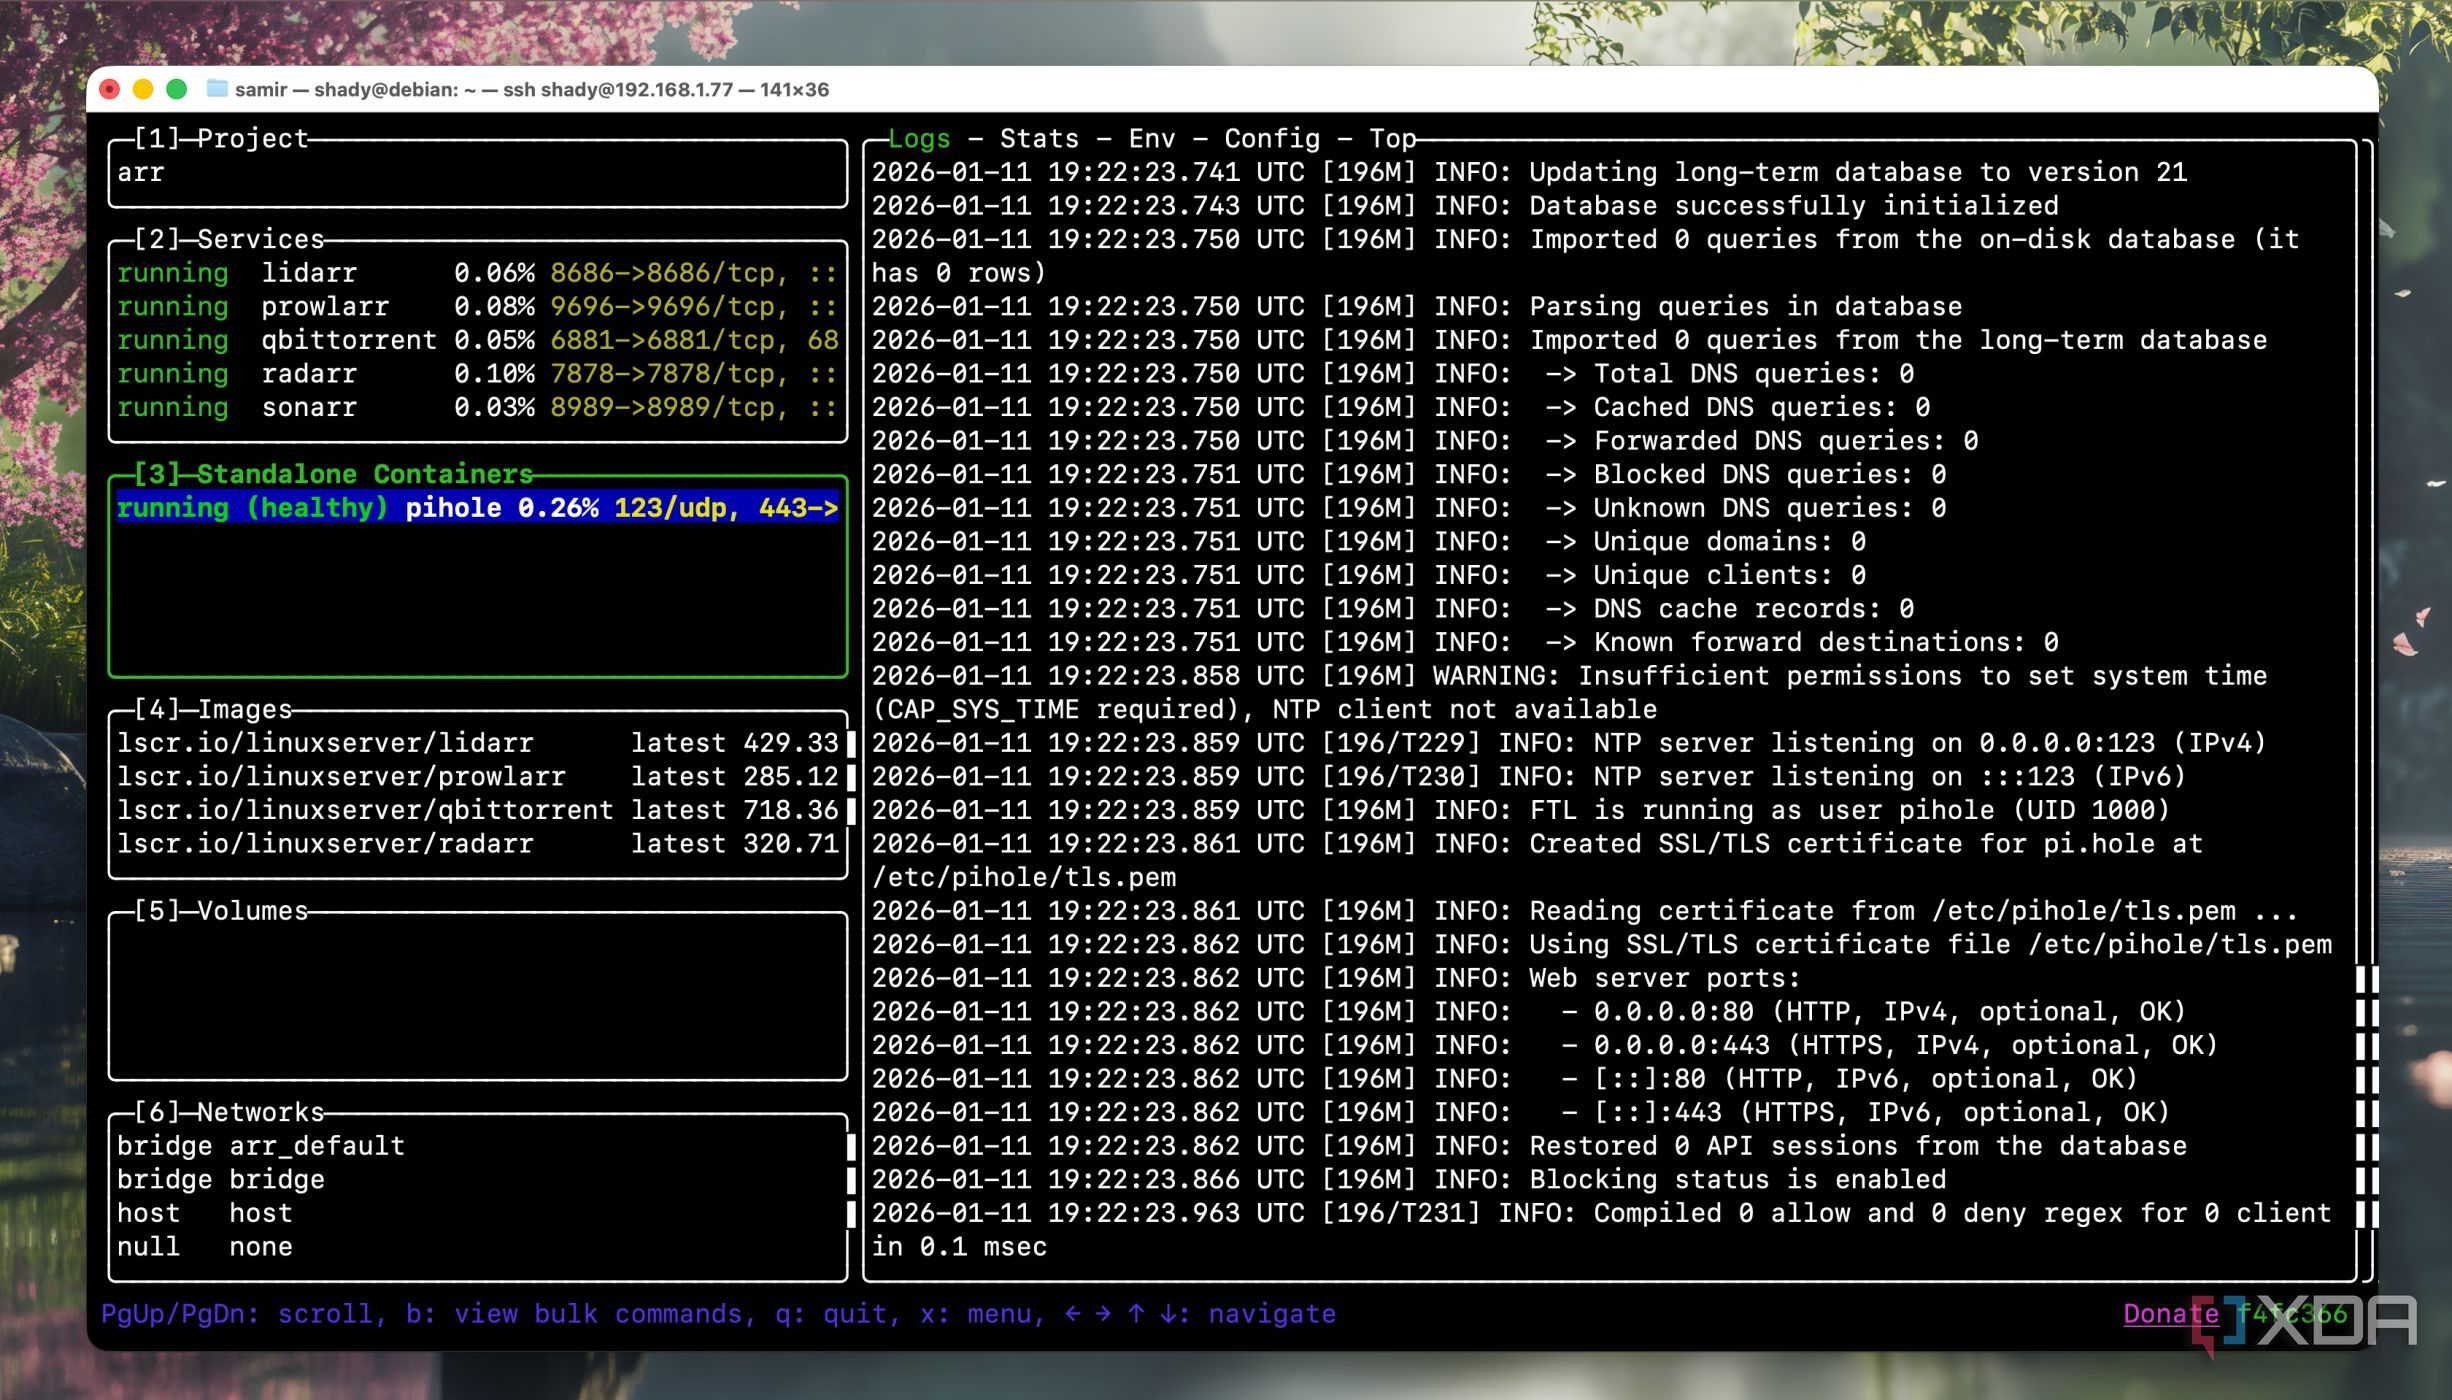The width and height of the screenshot is (2452, 1400).
Task: Select the lscr.io/linuxserver/qbittorrent image
Action: point(477,810)
